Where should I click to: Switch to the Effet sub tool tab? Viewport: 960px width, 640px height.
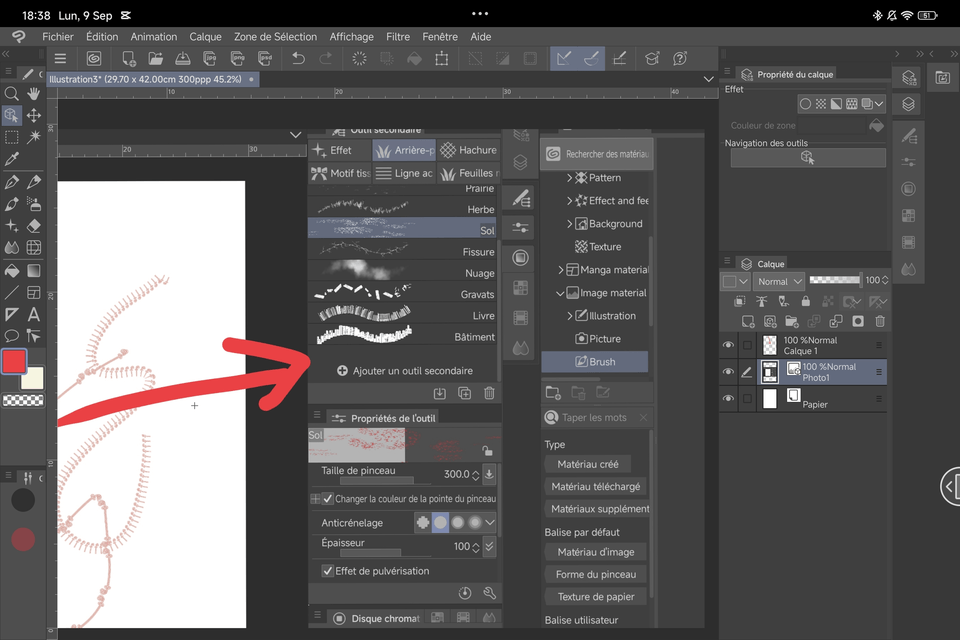(x=340, y=150)
